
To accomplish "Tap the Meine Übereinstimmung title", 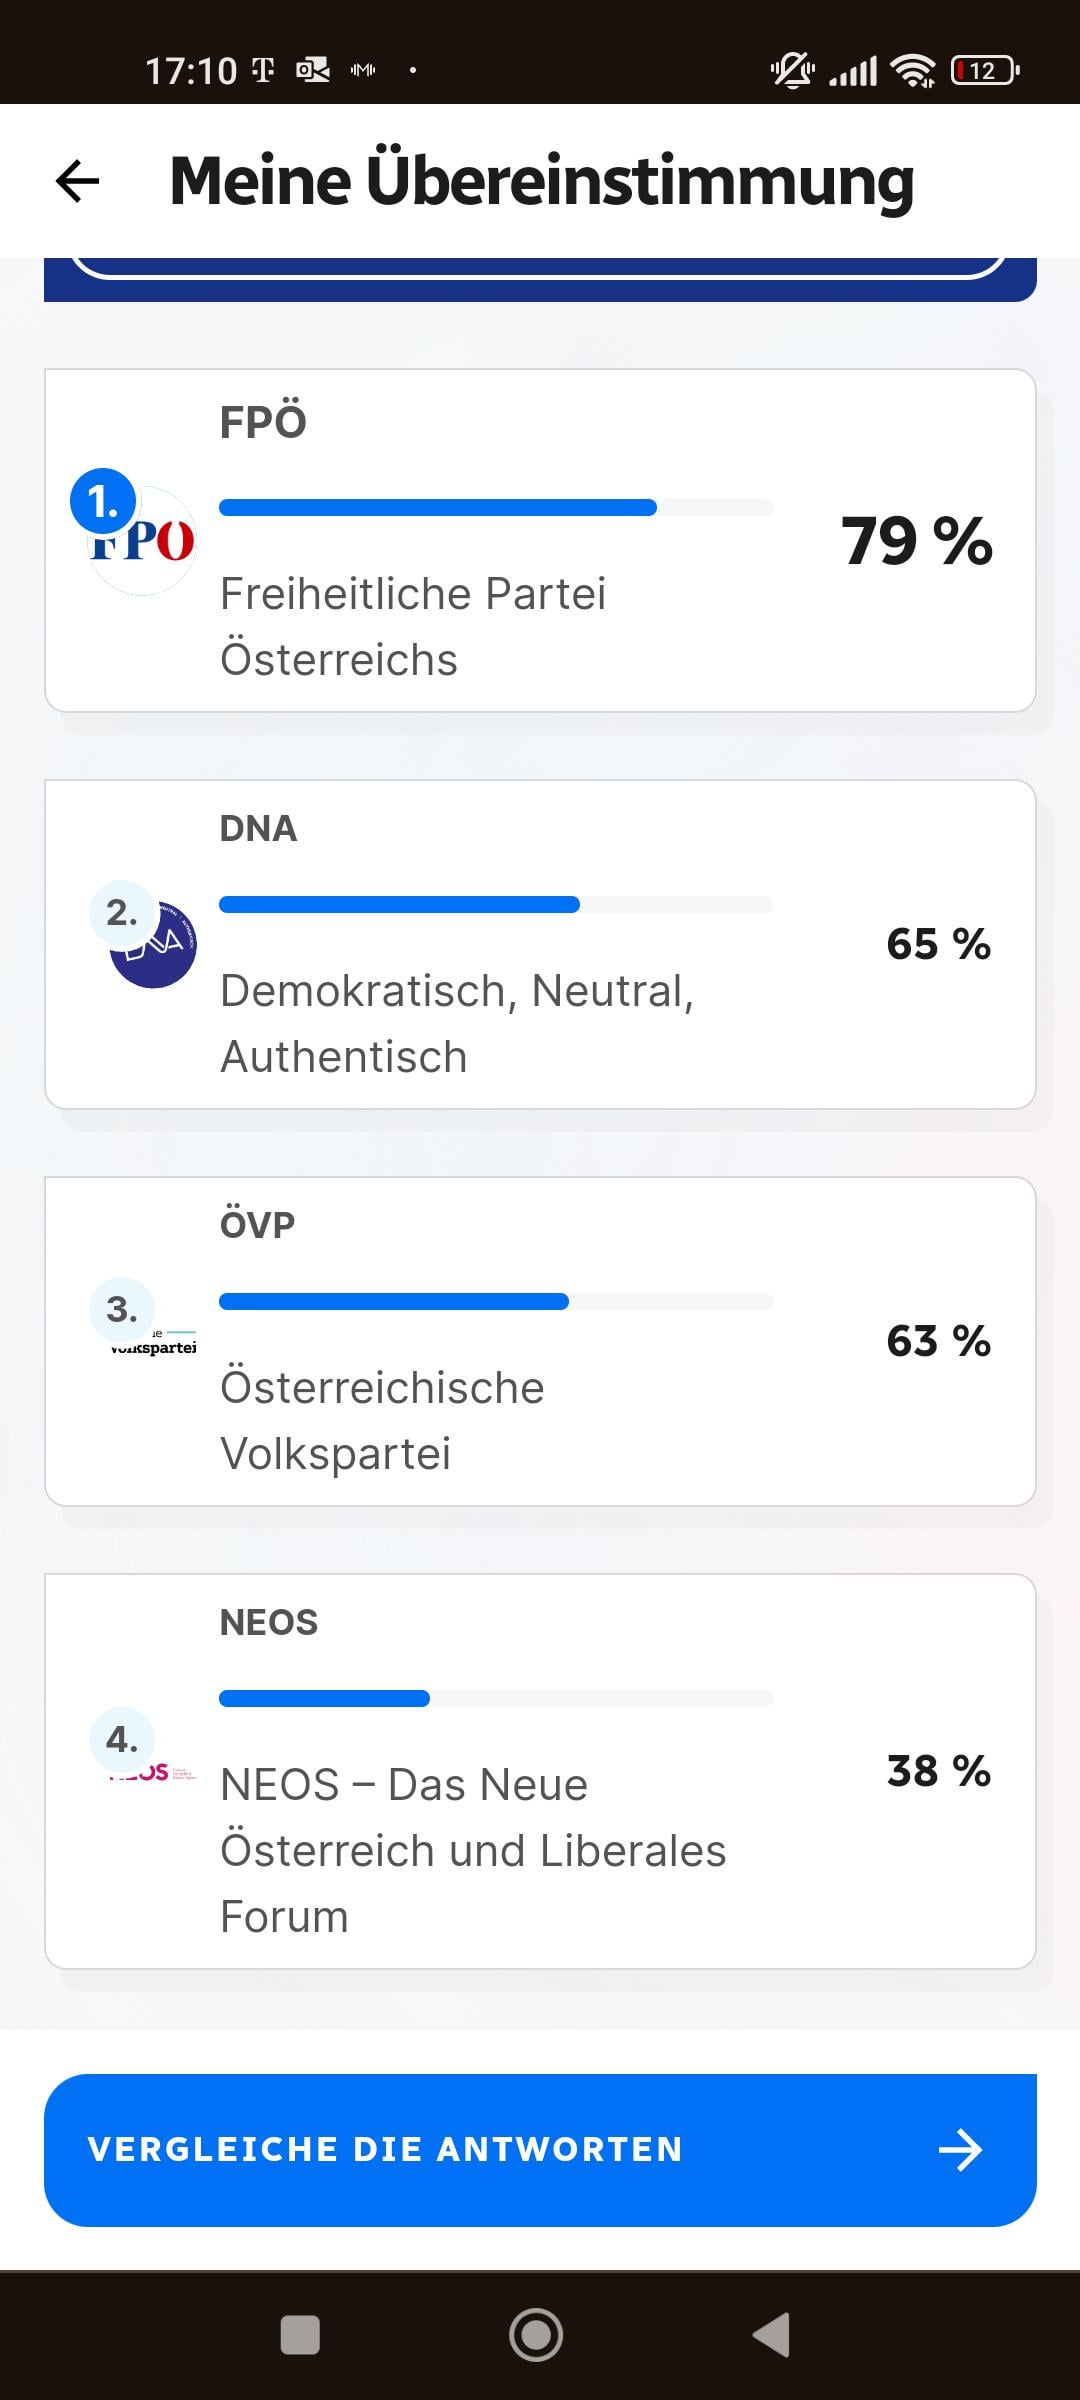I will click(x=542, y=181).
